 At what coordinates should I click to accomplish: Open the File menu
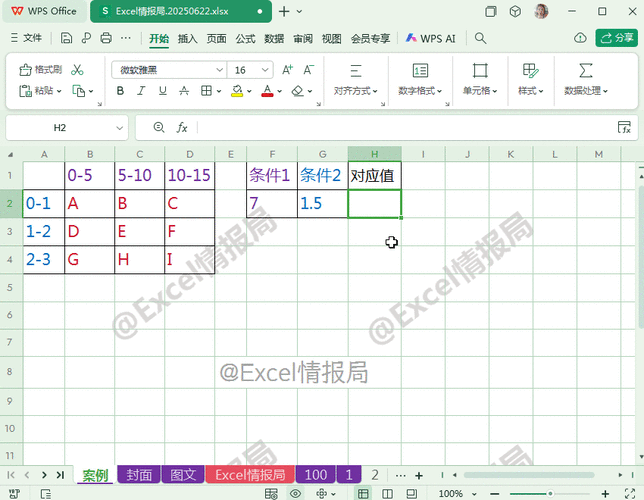point(26,38)
